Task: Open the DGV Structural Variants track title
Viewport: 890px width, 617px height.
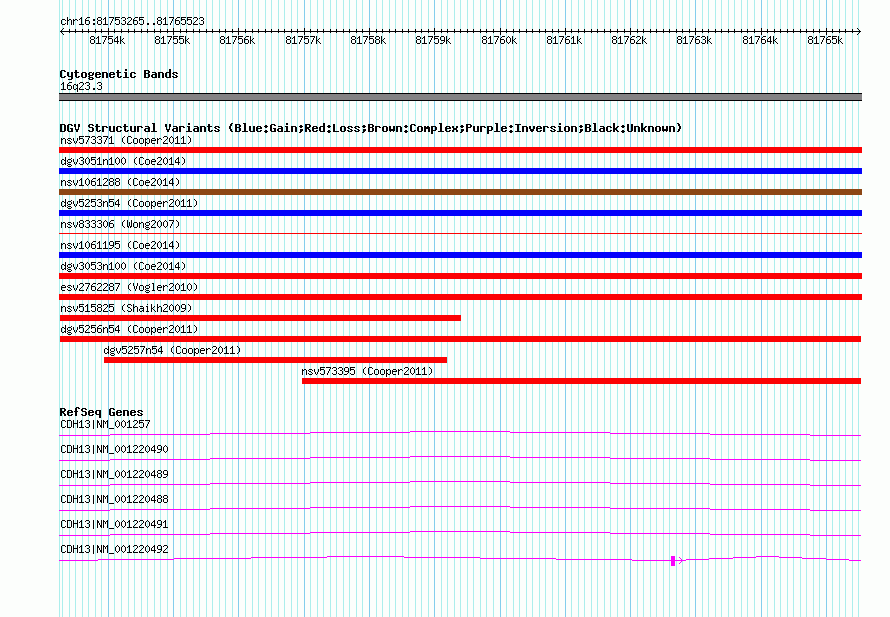Action: coord(371,128)
